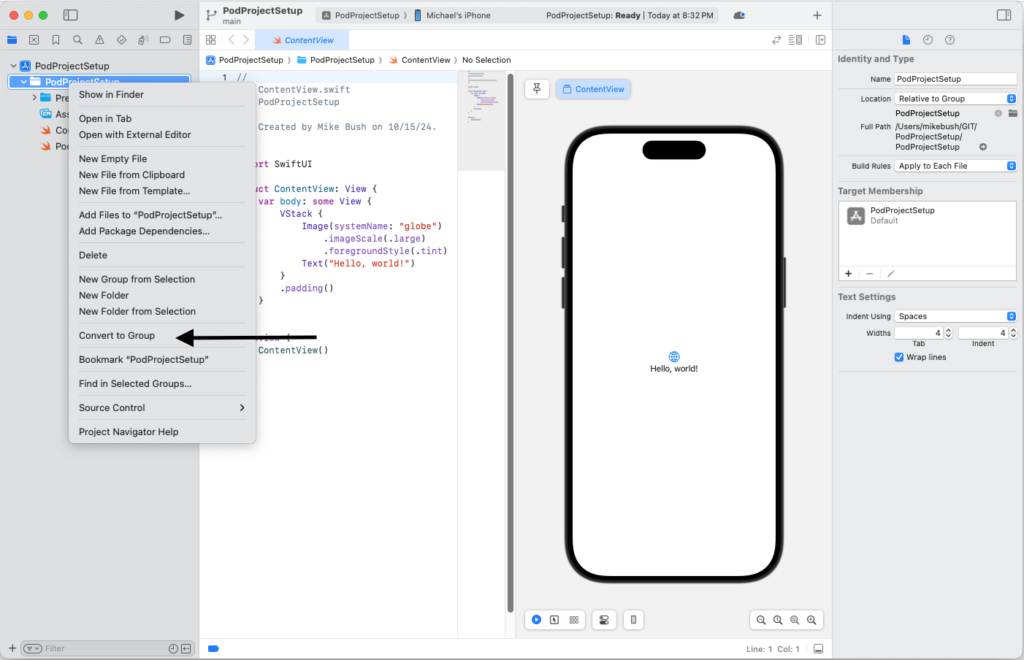The width and height of the screenshot is (1024, 660).
Task: Collapse the PodProjectSetup root project tree
Action: click(13, 66)
